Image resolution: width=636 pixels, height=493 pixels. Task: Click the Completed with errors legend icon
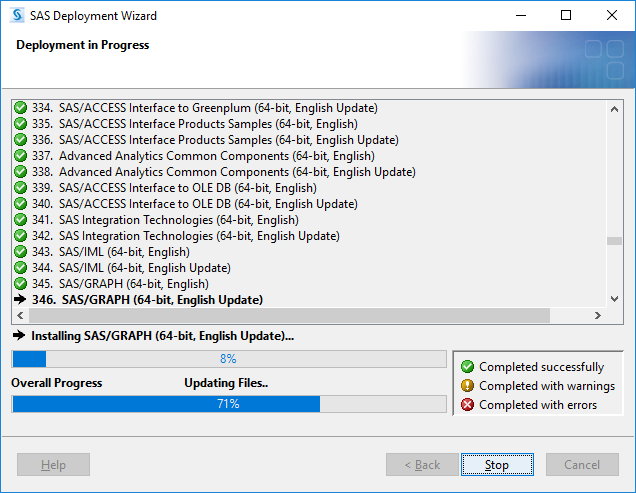[x=467, y=405]
